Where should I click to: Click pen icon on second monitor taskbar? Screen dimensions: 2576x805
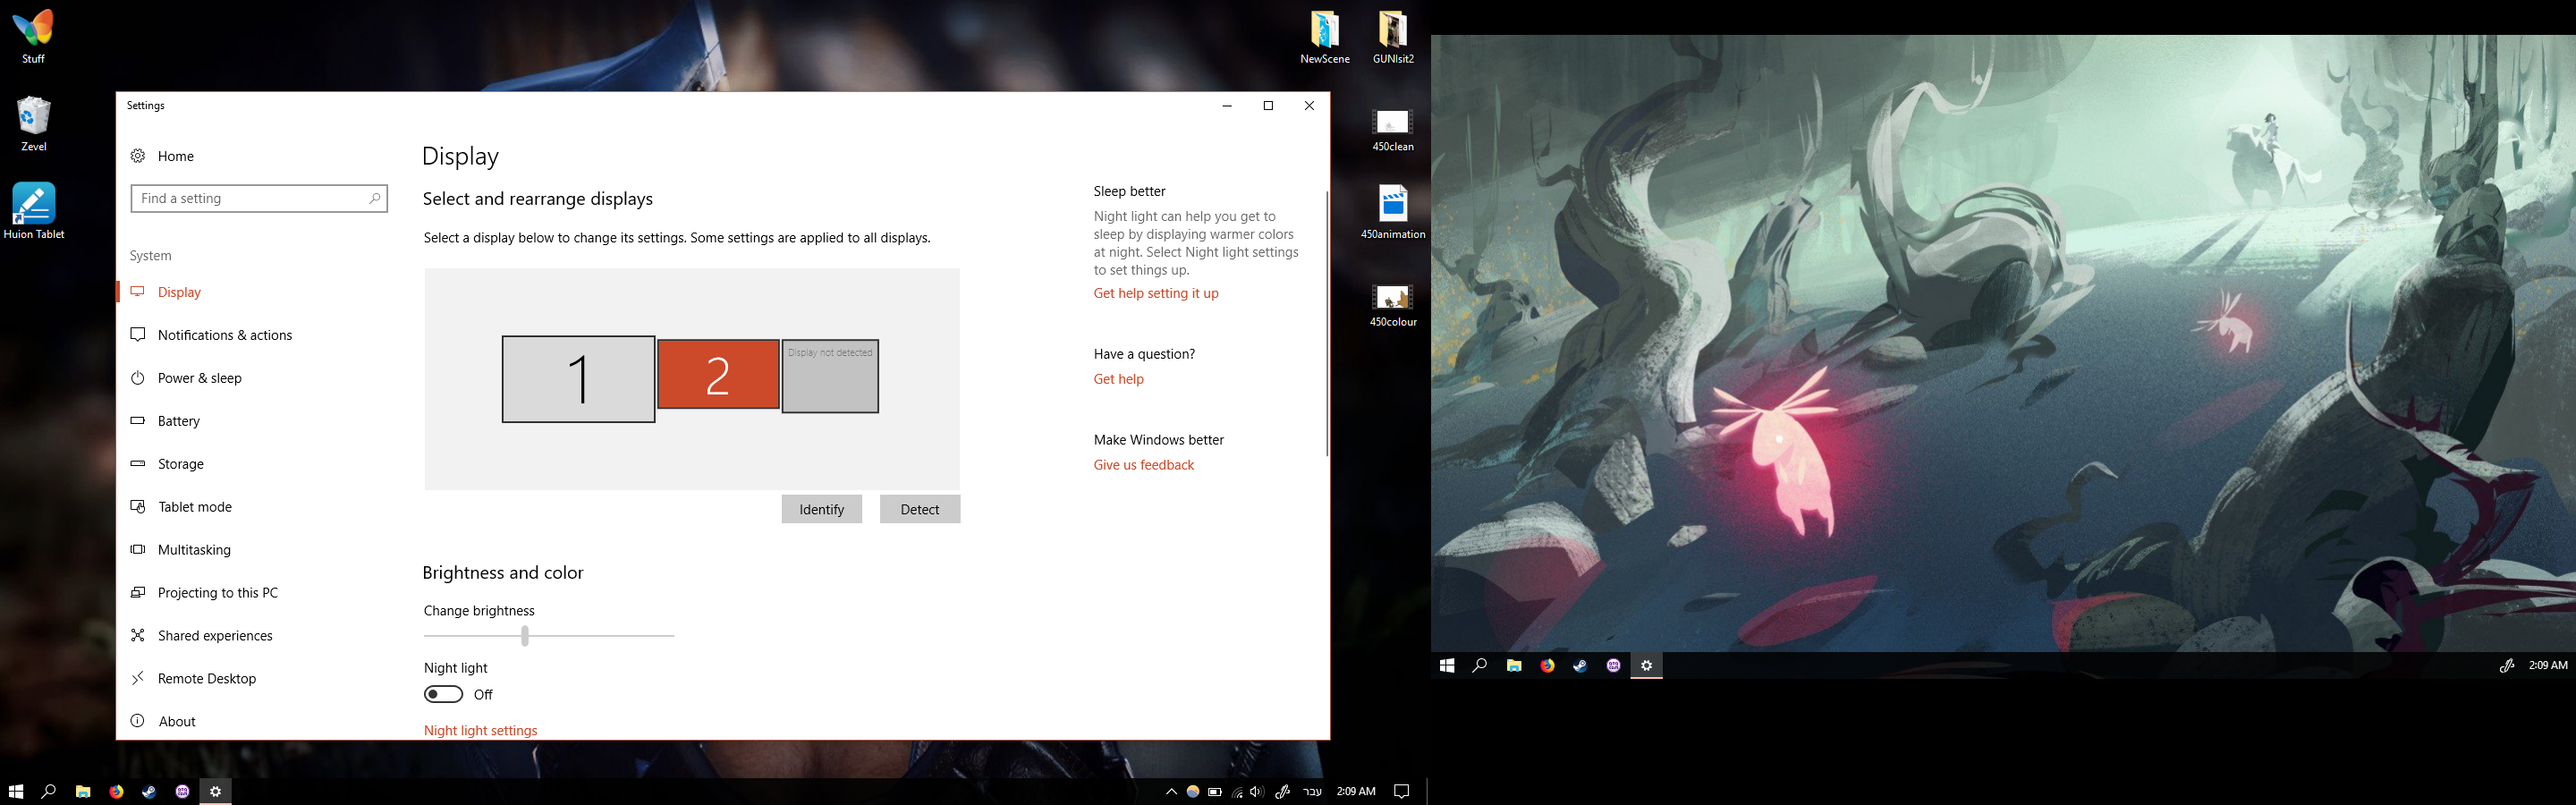point(2506,665)
